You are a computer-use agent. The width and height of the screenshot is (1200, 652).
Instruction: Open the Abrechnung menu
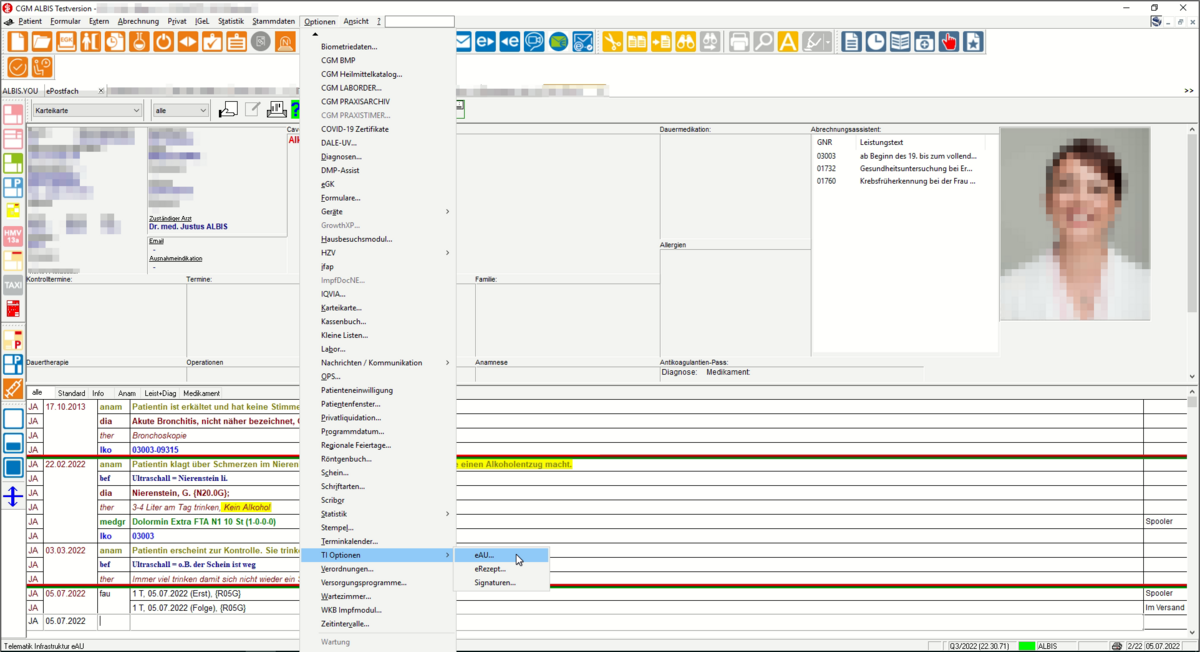(x=138, y=21)
